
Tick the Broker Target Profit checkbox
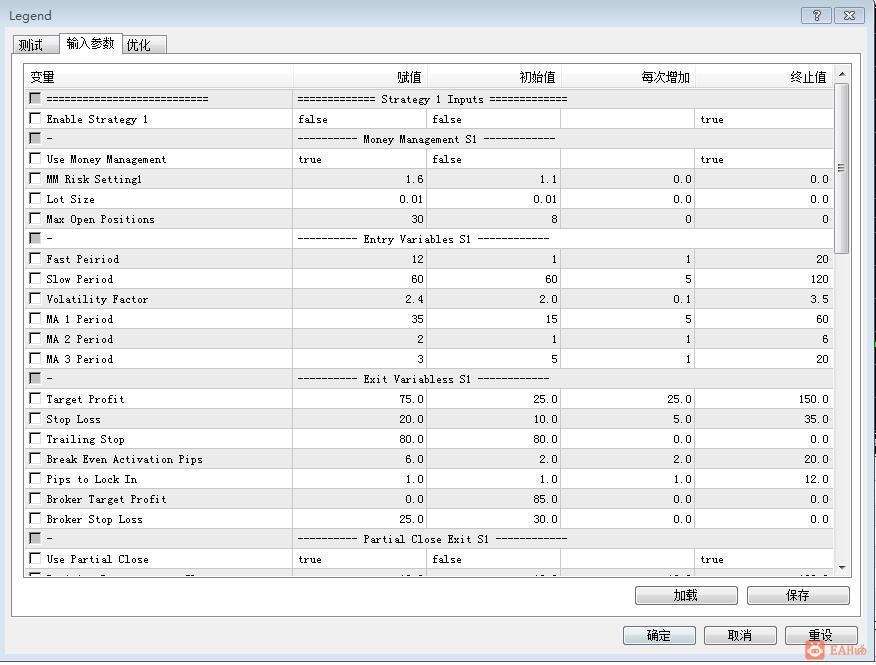[x=35, y=498]
